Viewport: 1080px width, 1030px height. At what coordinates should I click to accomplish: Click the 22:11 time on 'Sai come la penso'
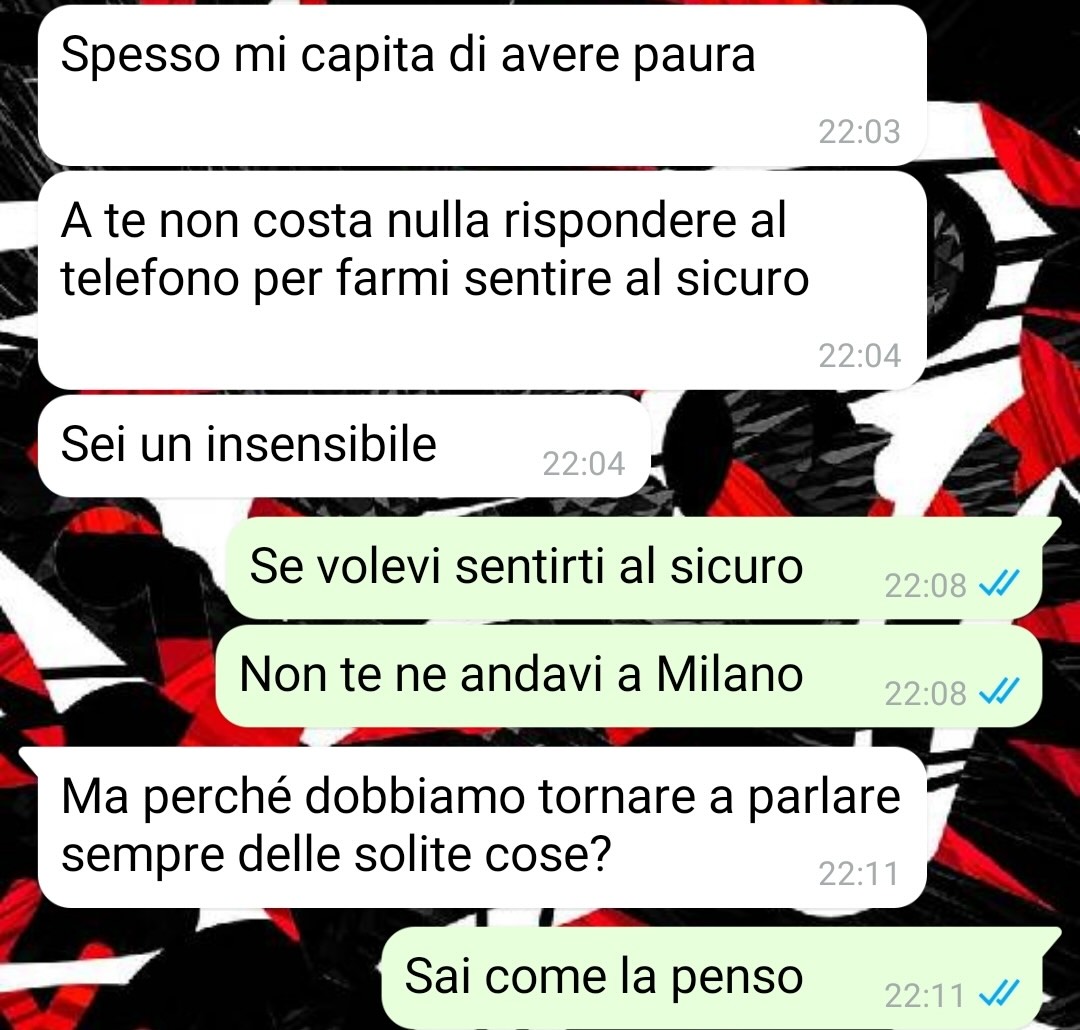[x=925, y=995]
